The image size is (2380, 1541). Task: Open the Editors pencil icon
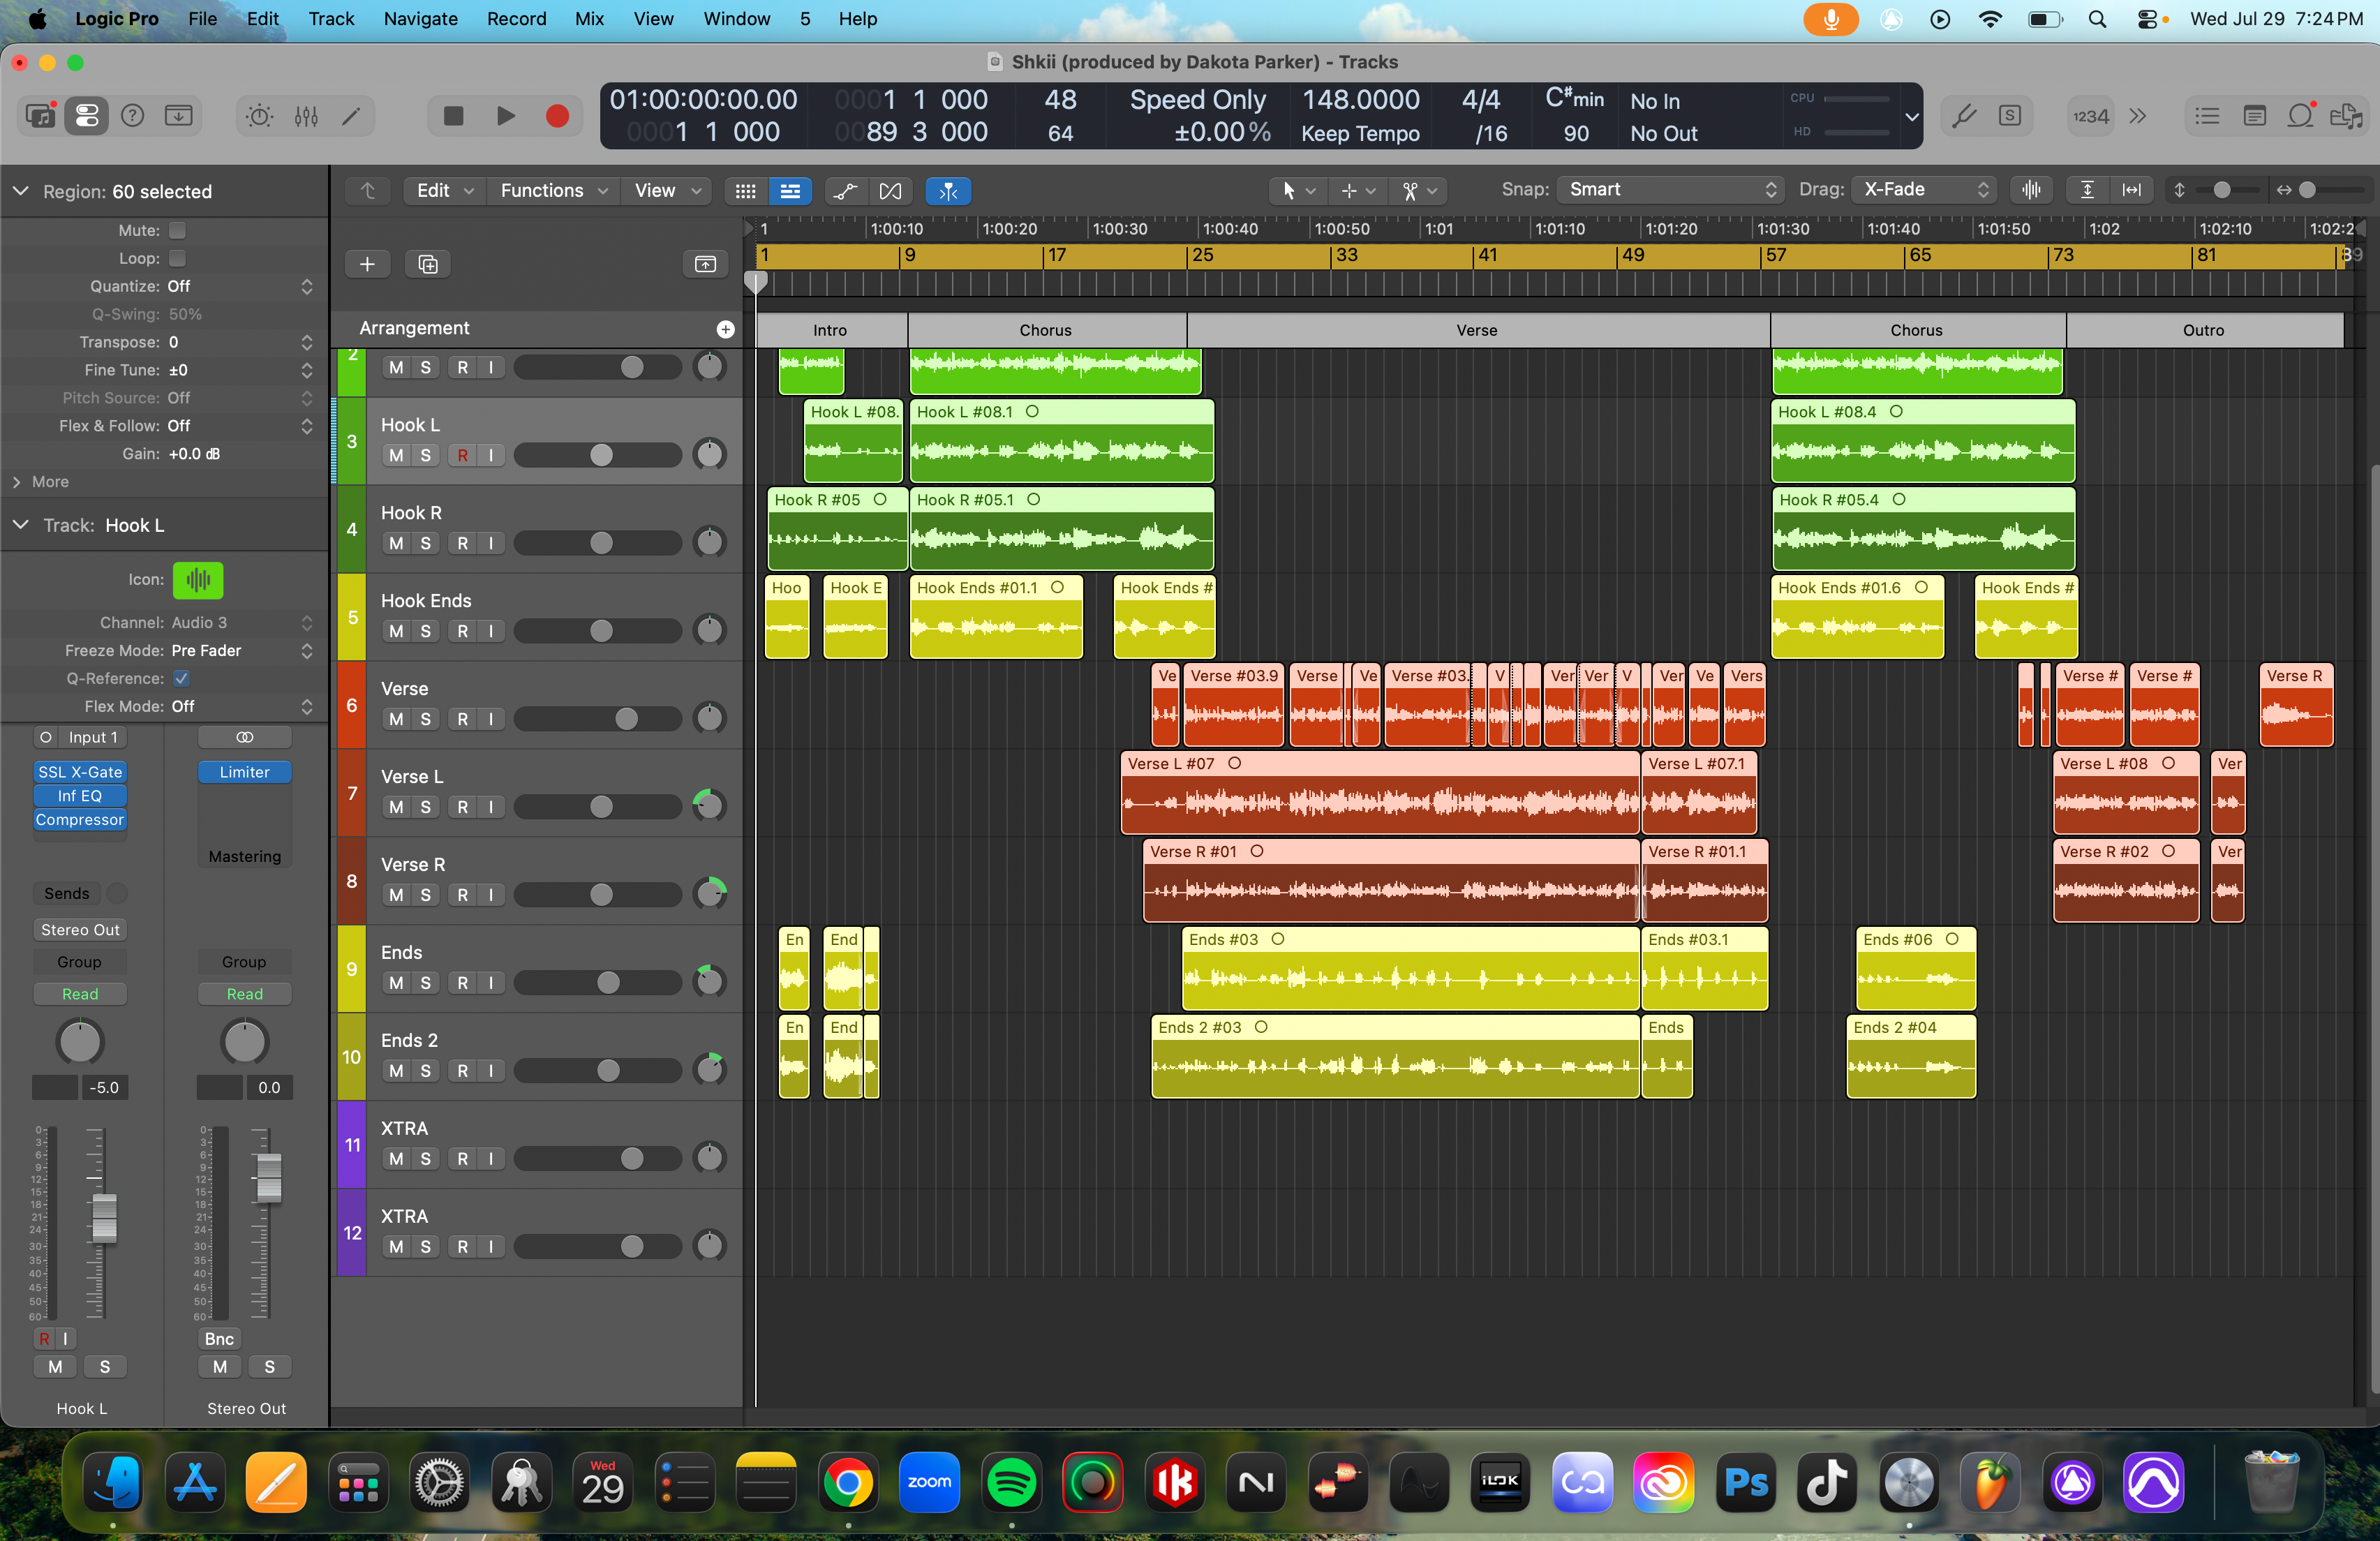click(351, 116)
